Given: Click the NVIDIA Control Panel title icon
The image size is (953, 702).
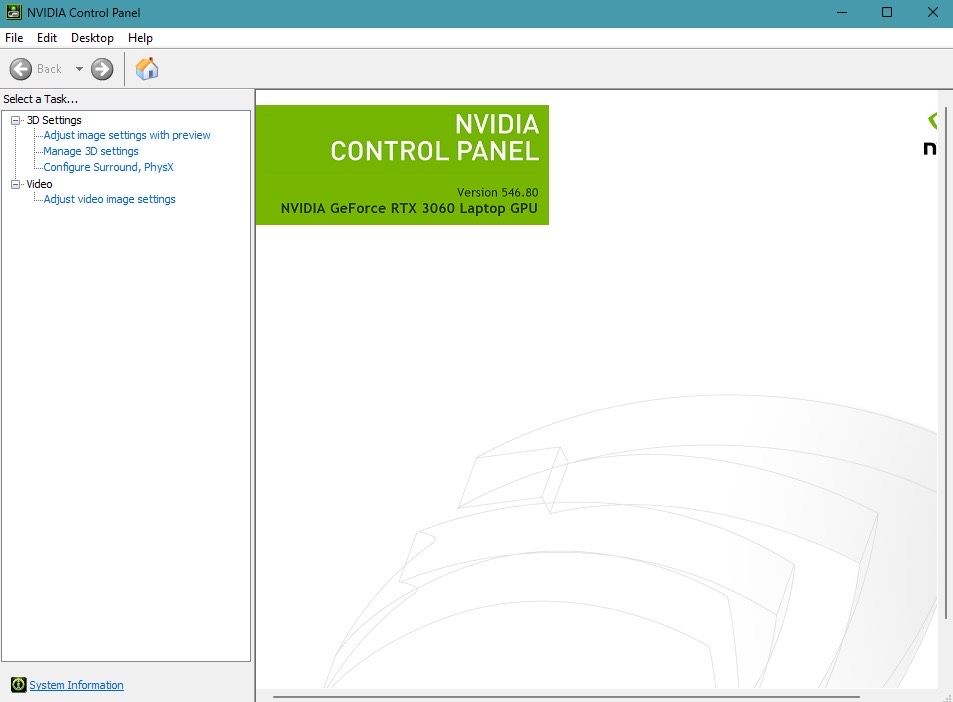Looking at the screenshot, I should [13, 12].
